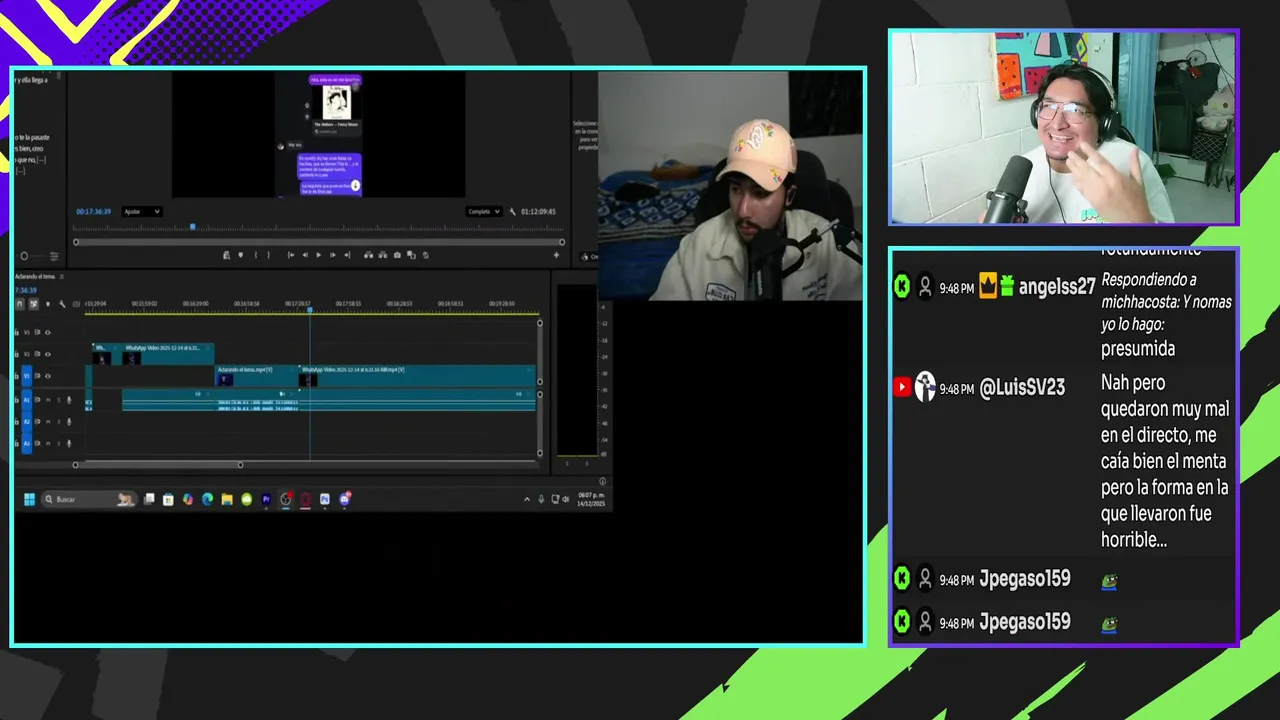
Task: Open File Explorer from the taskbar
Action: coord(226,499)
